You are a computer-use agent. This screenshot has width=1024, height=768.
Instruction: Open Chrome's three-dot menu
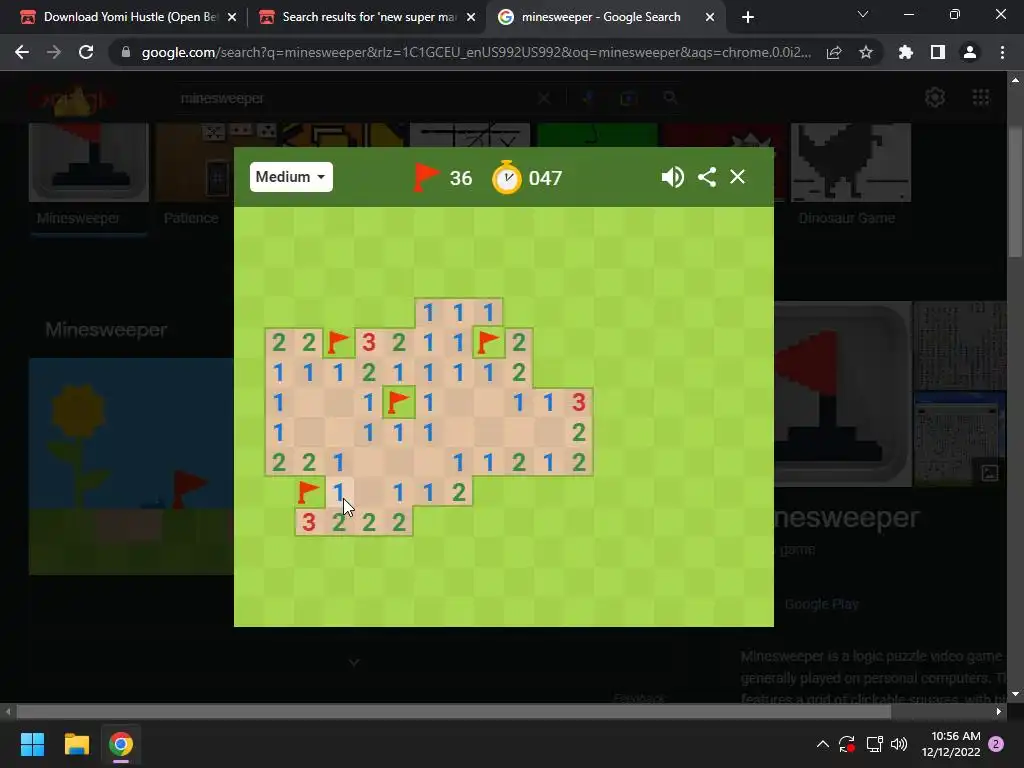tap(1002, 52)
